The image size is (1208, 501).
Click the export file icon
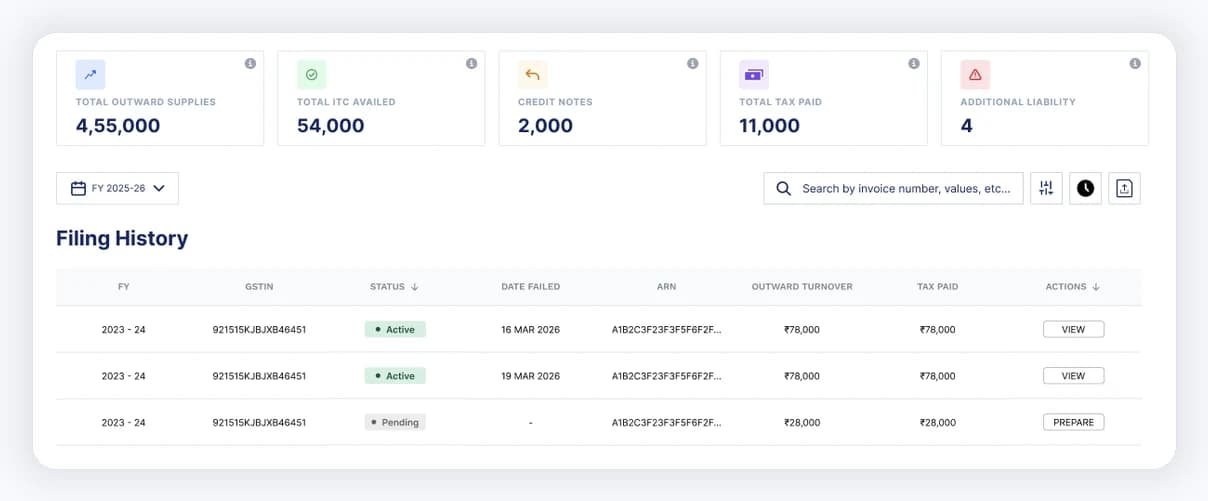(1124, 188)
